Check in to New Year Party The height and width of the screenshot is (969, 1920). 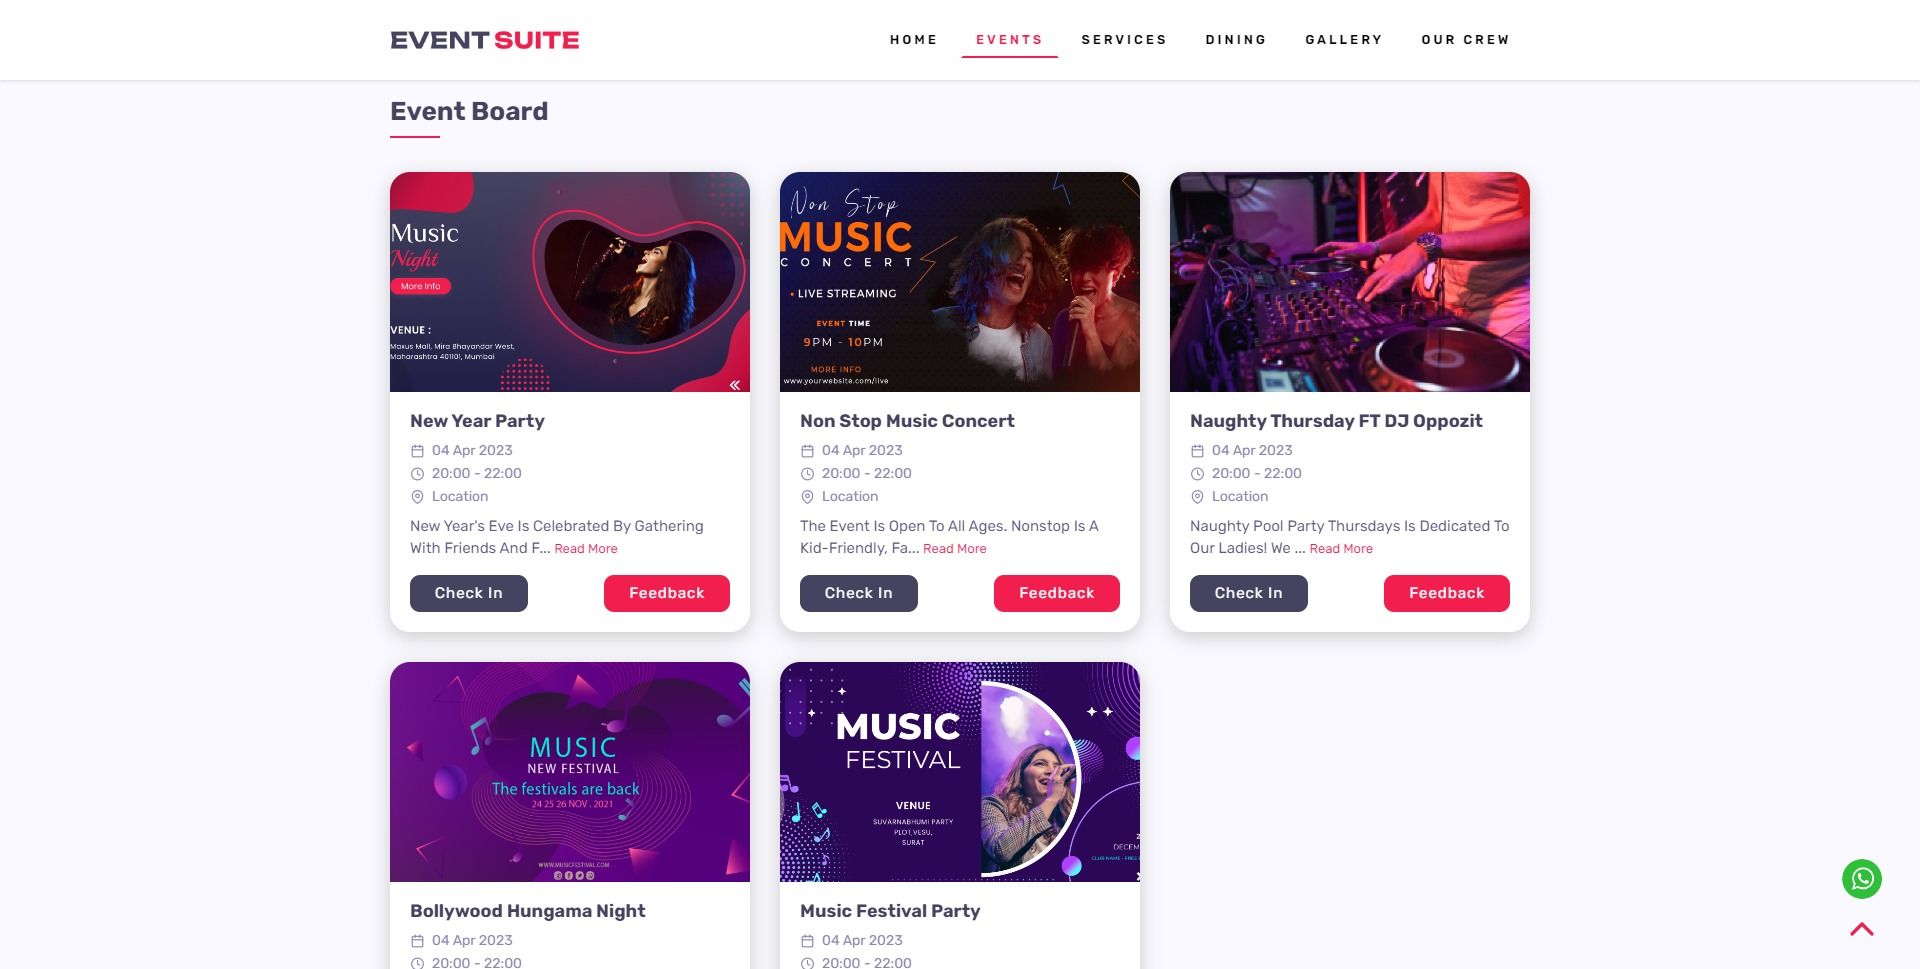[469, 593]
